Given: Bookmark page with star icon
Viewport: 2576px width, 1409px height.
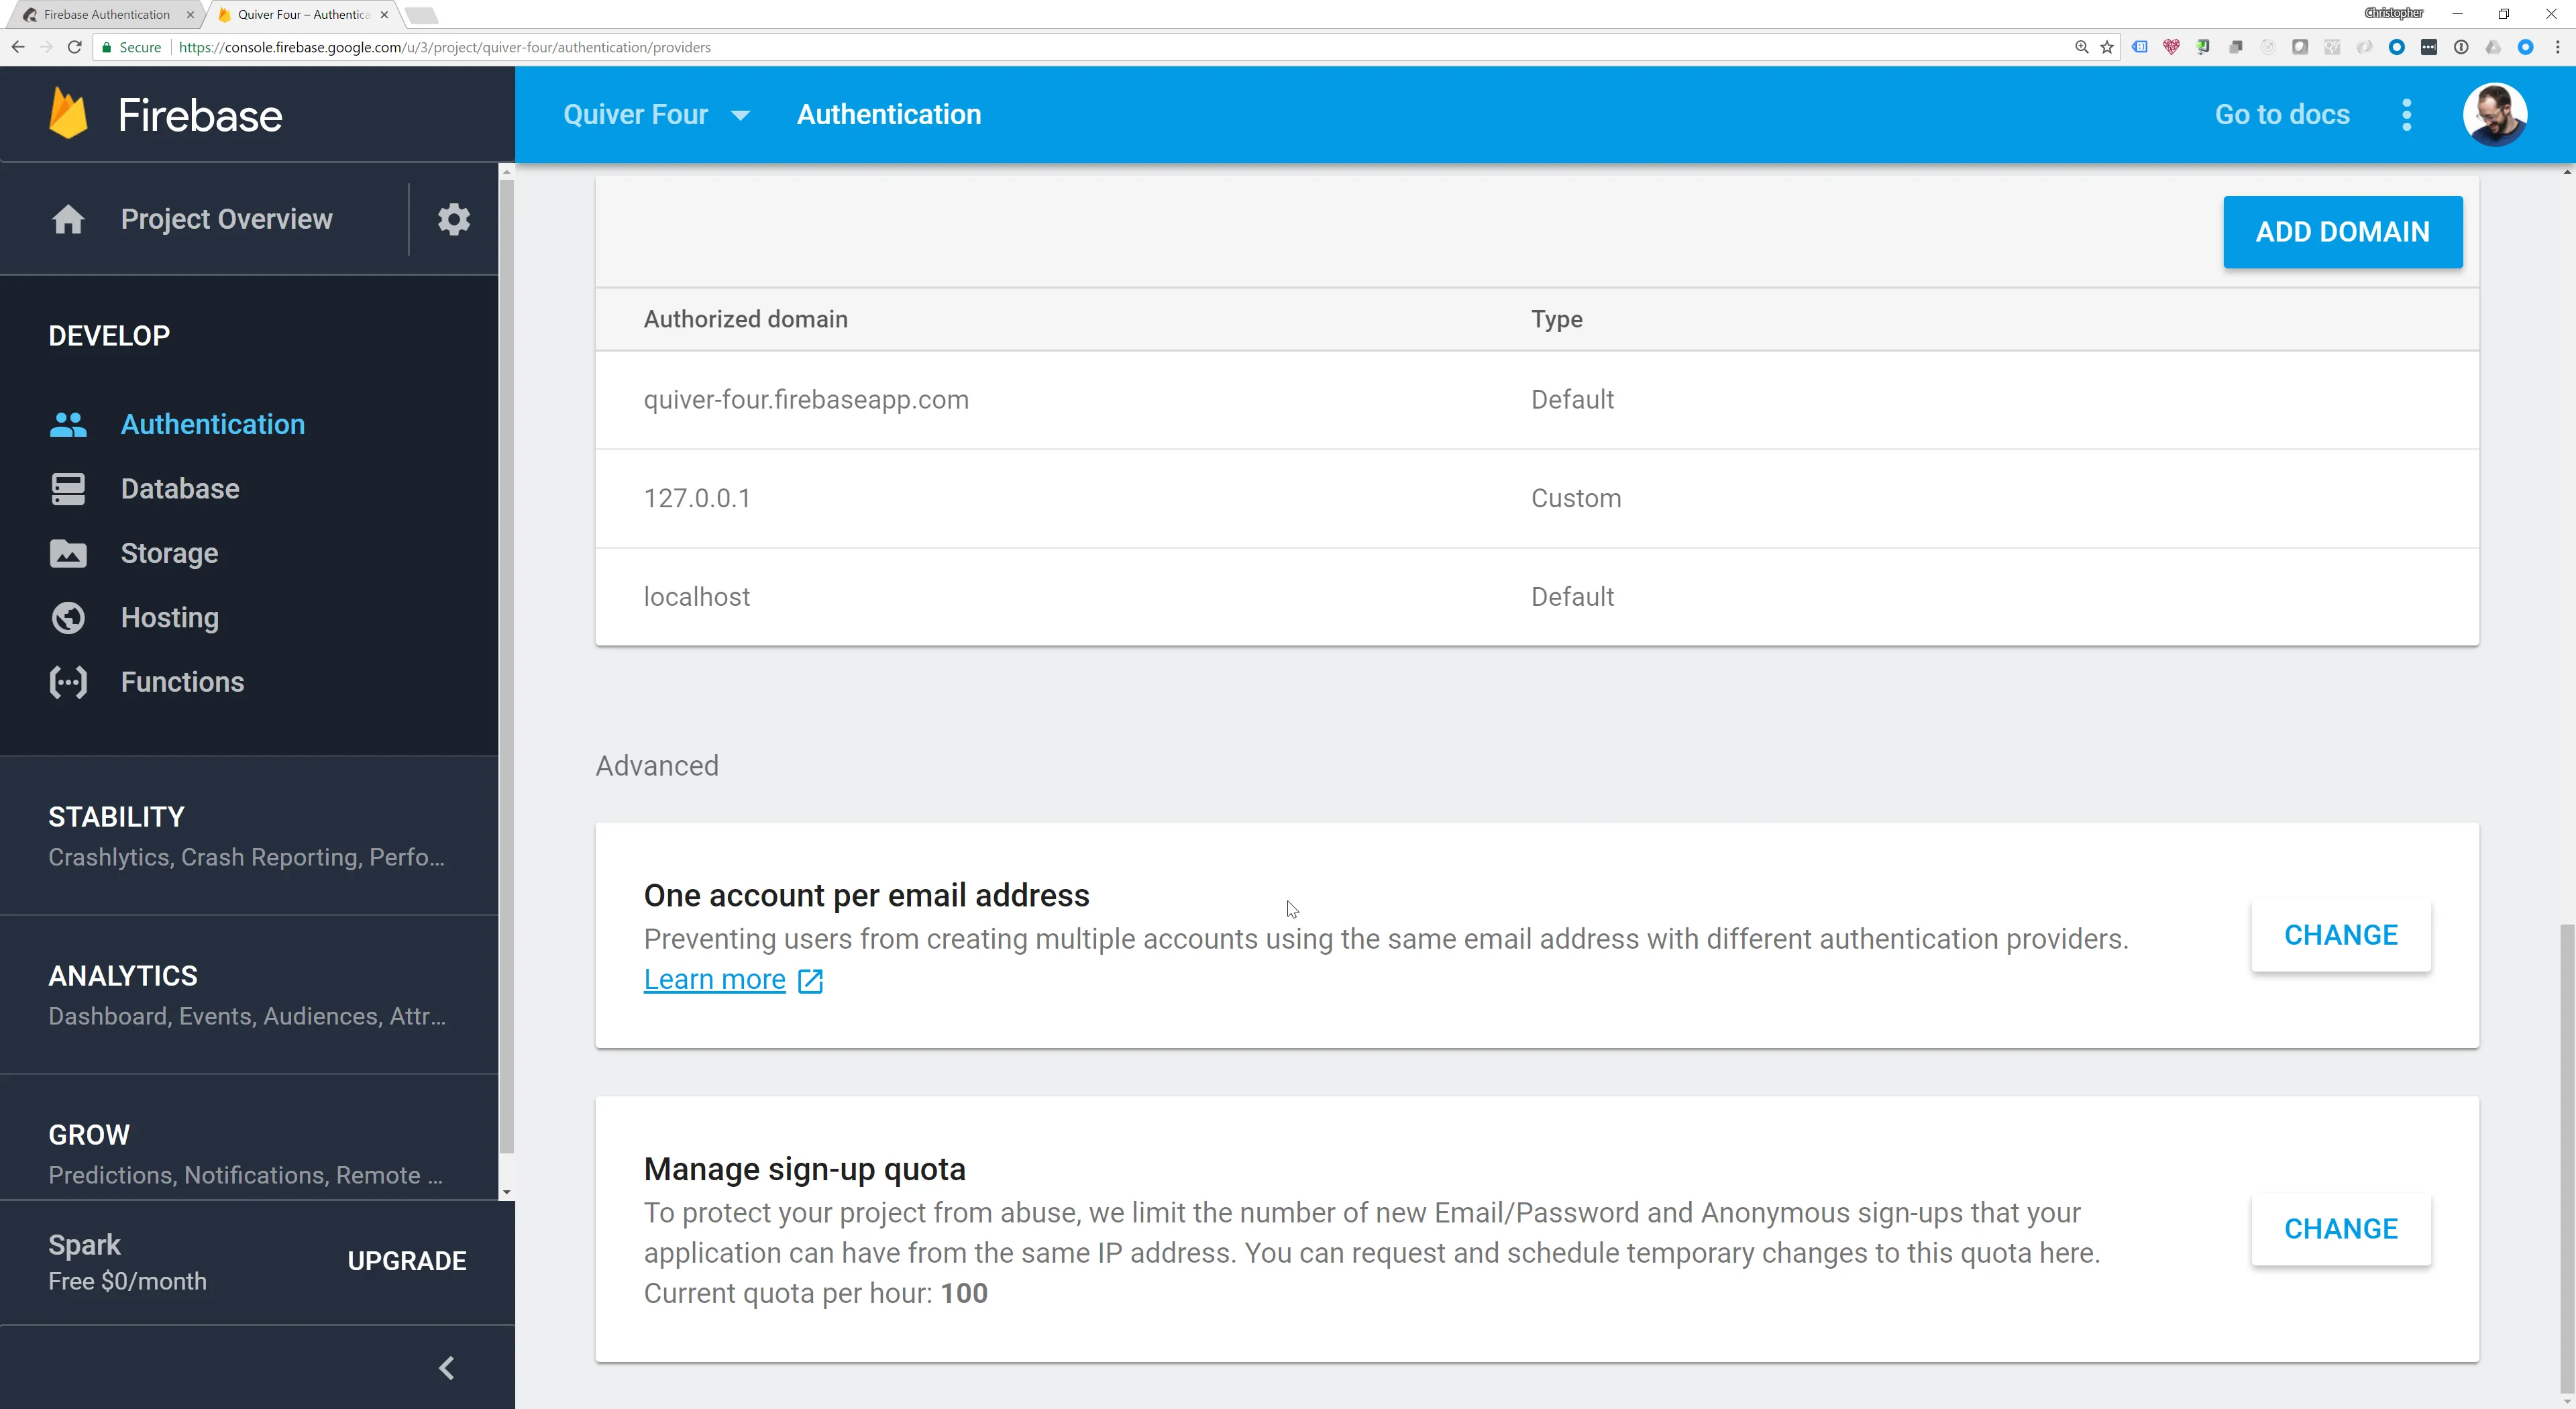Looking at the screenshot, I should [x=2106, y=47].
